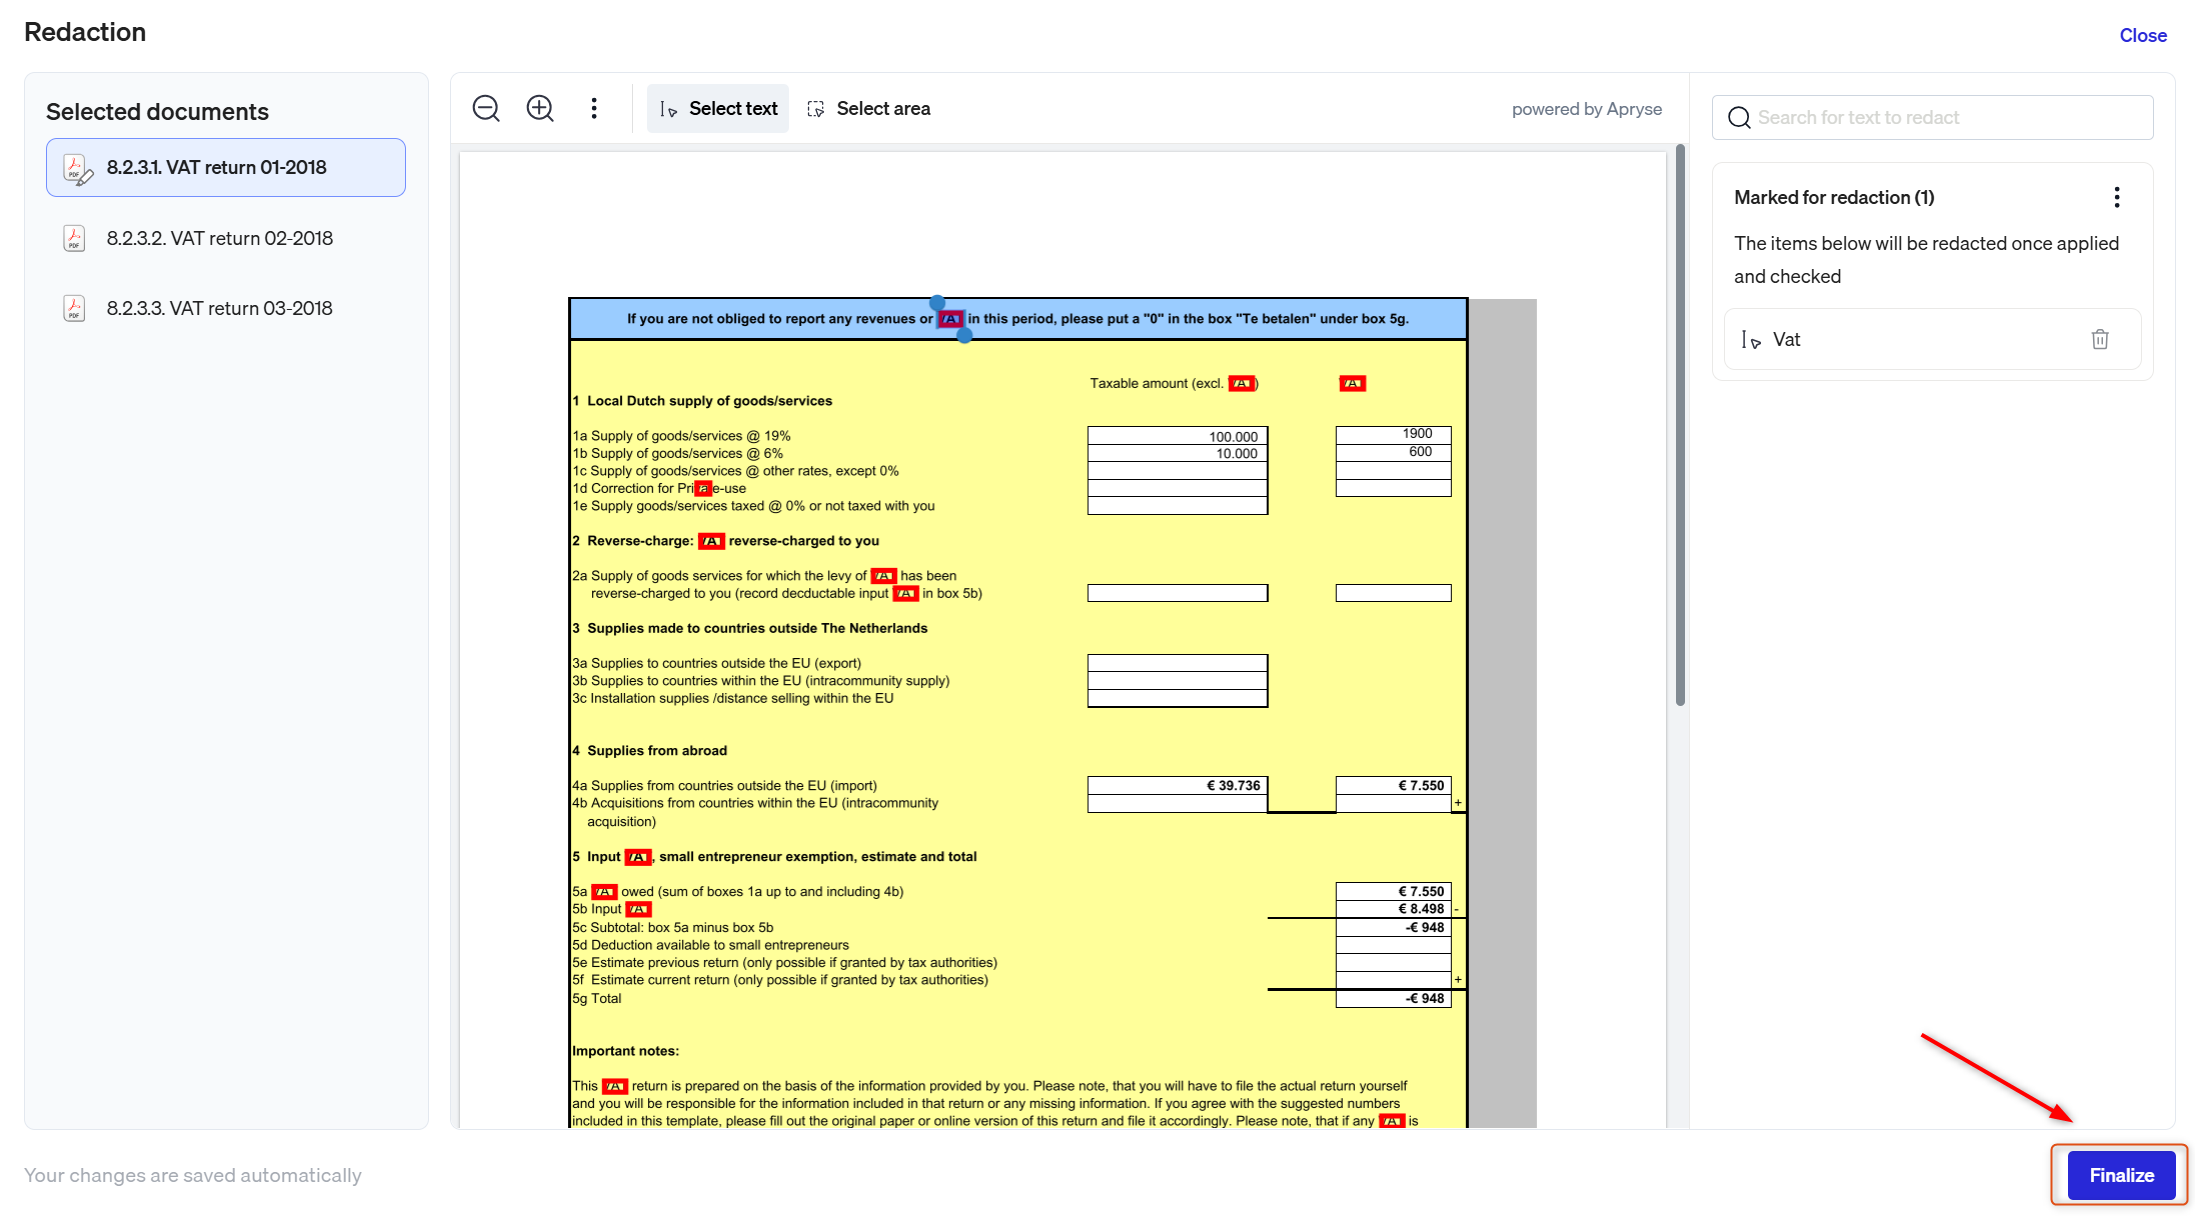Click '5c Subtotal: box 5a minus box 5b' row
Viewport: 2195px width, 1216px height.
point(673,928)
